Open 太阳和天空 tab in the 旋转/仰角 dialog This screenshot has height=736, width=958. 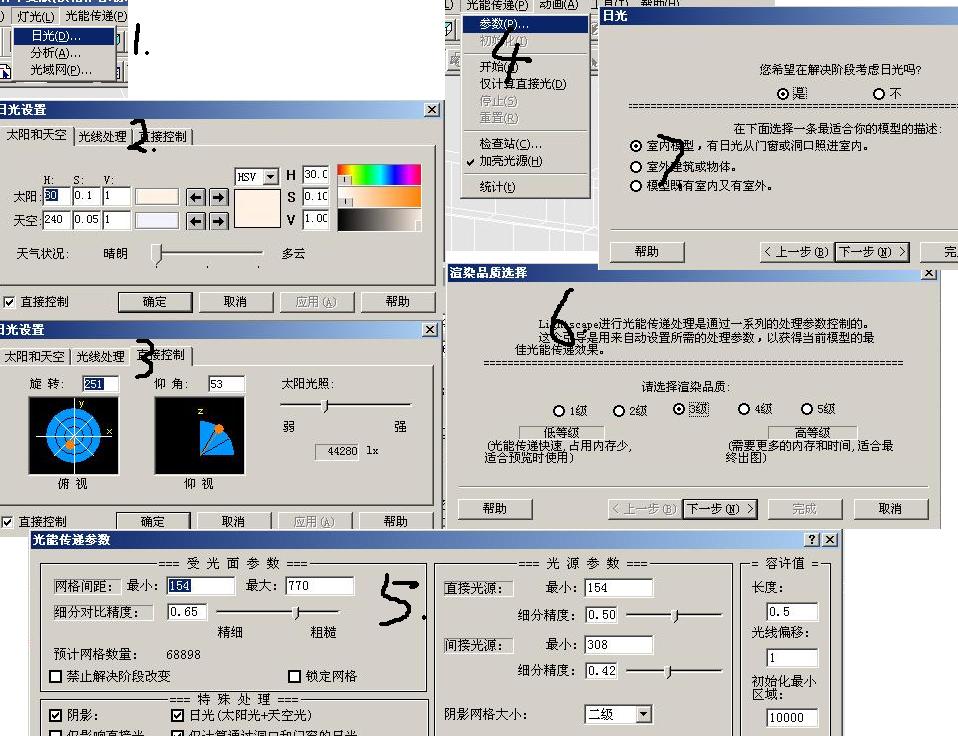tap(34, 356)
